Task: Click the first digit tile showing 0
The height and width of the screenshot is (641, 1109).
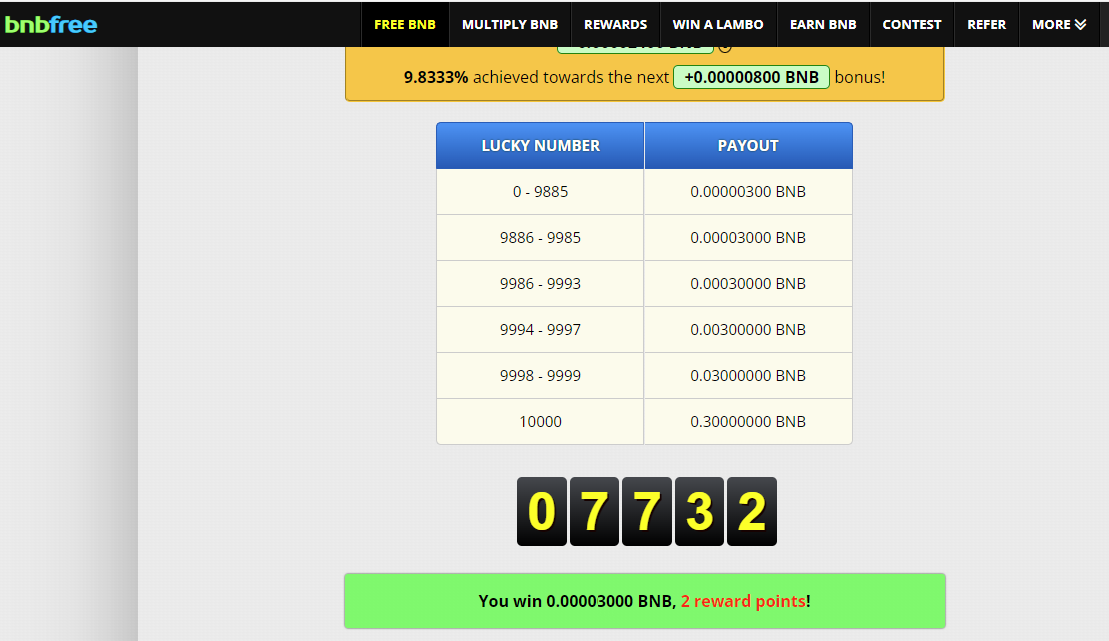Action: [x=541, y=511]
